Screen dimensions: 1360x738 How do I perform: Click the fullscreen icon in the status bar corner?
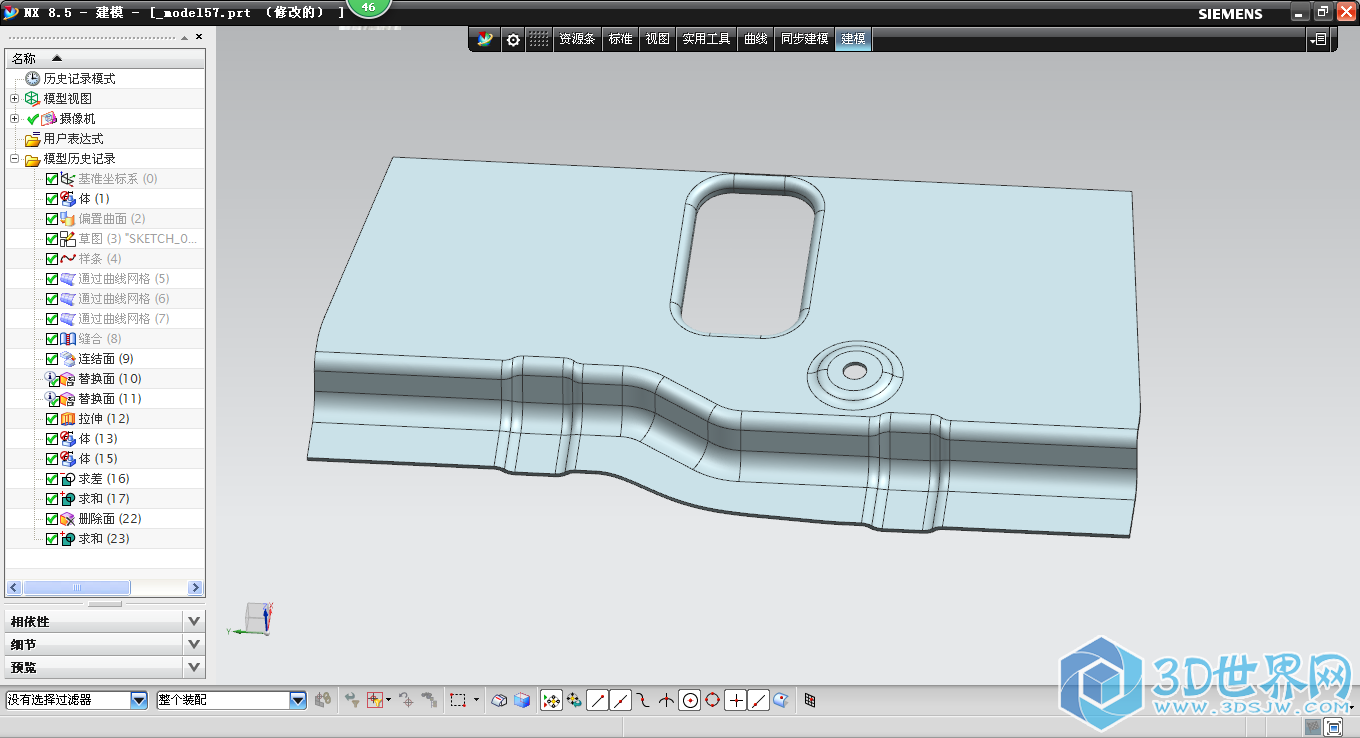click(x=1334, y=727)
